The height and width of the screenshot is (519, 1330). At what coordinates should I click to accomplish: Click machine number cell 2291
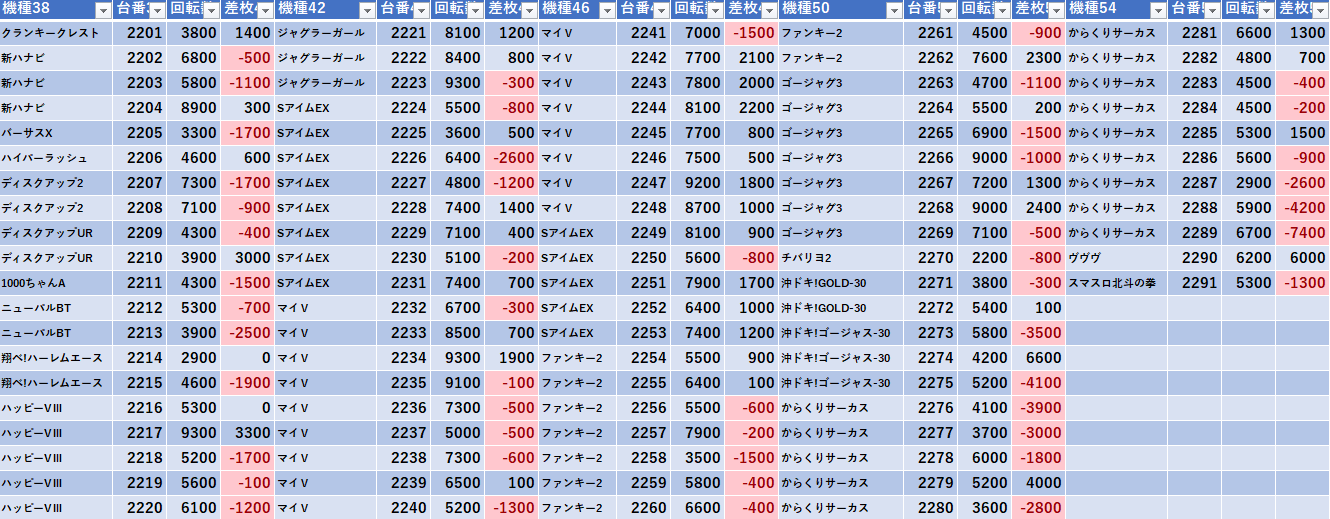click(x=1195, y=283)
